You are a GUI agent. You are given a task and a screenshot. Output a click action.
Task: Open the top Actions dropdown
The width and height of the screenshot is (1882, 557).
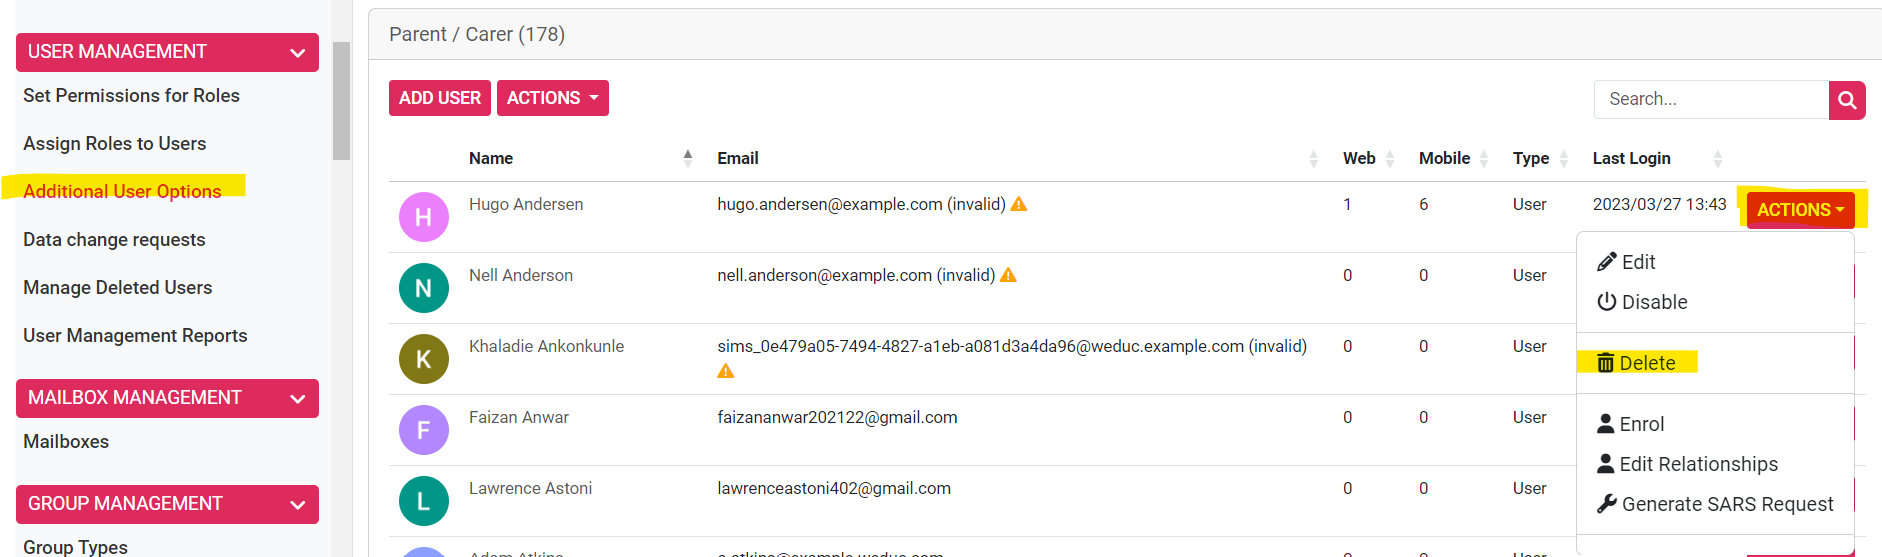pos(552,98)
